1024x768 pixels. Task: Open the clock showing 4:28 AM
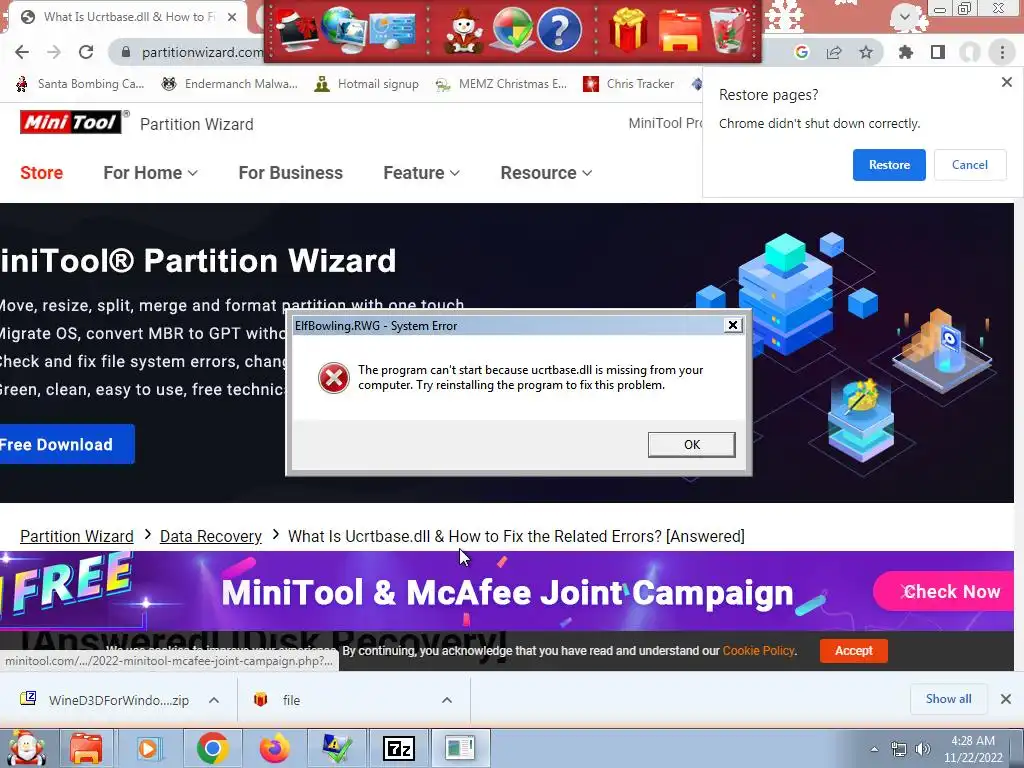click(973, 749)
